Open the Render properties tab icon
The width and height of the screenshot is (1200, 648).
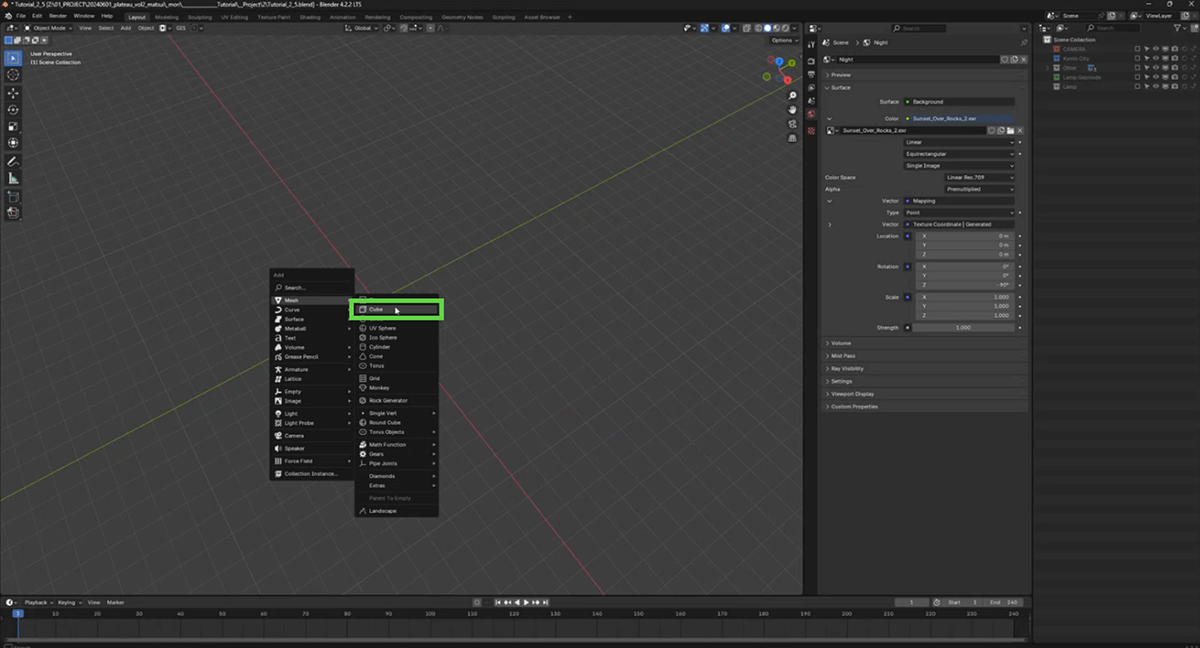pyautogui.click(x=811, y=62)
